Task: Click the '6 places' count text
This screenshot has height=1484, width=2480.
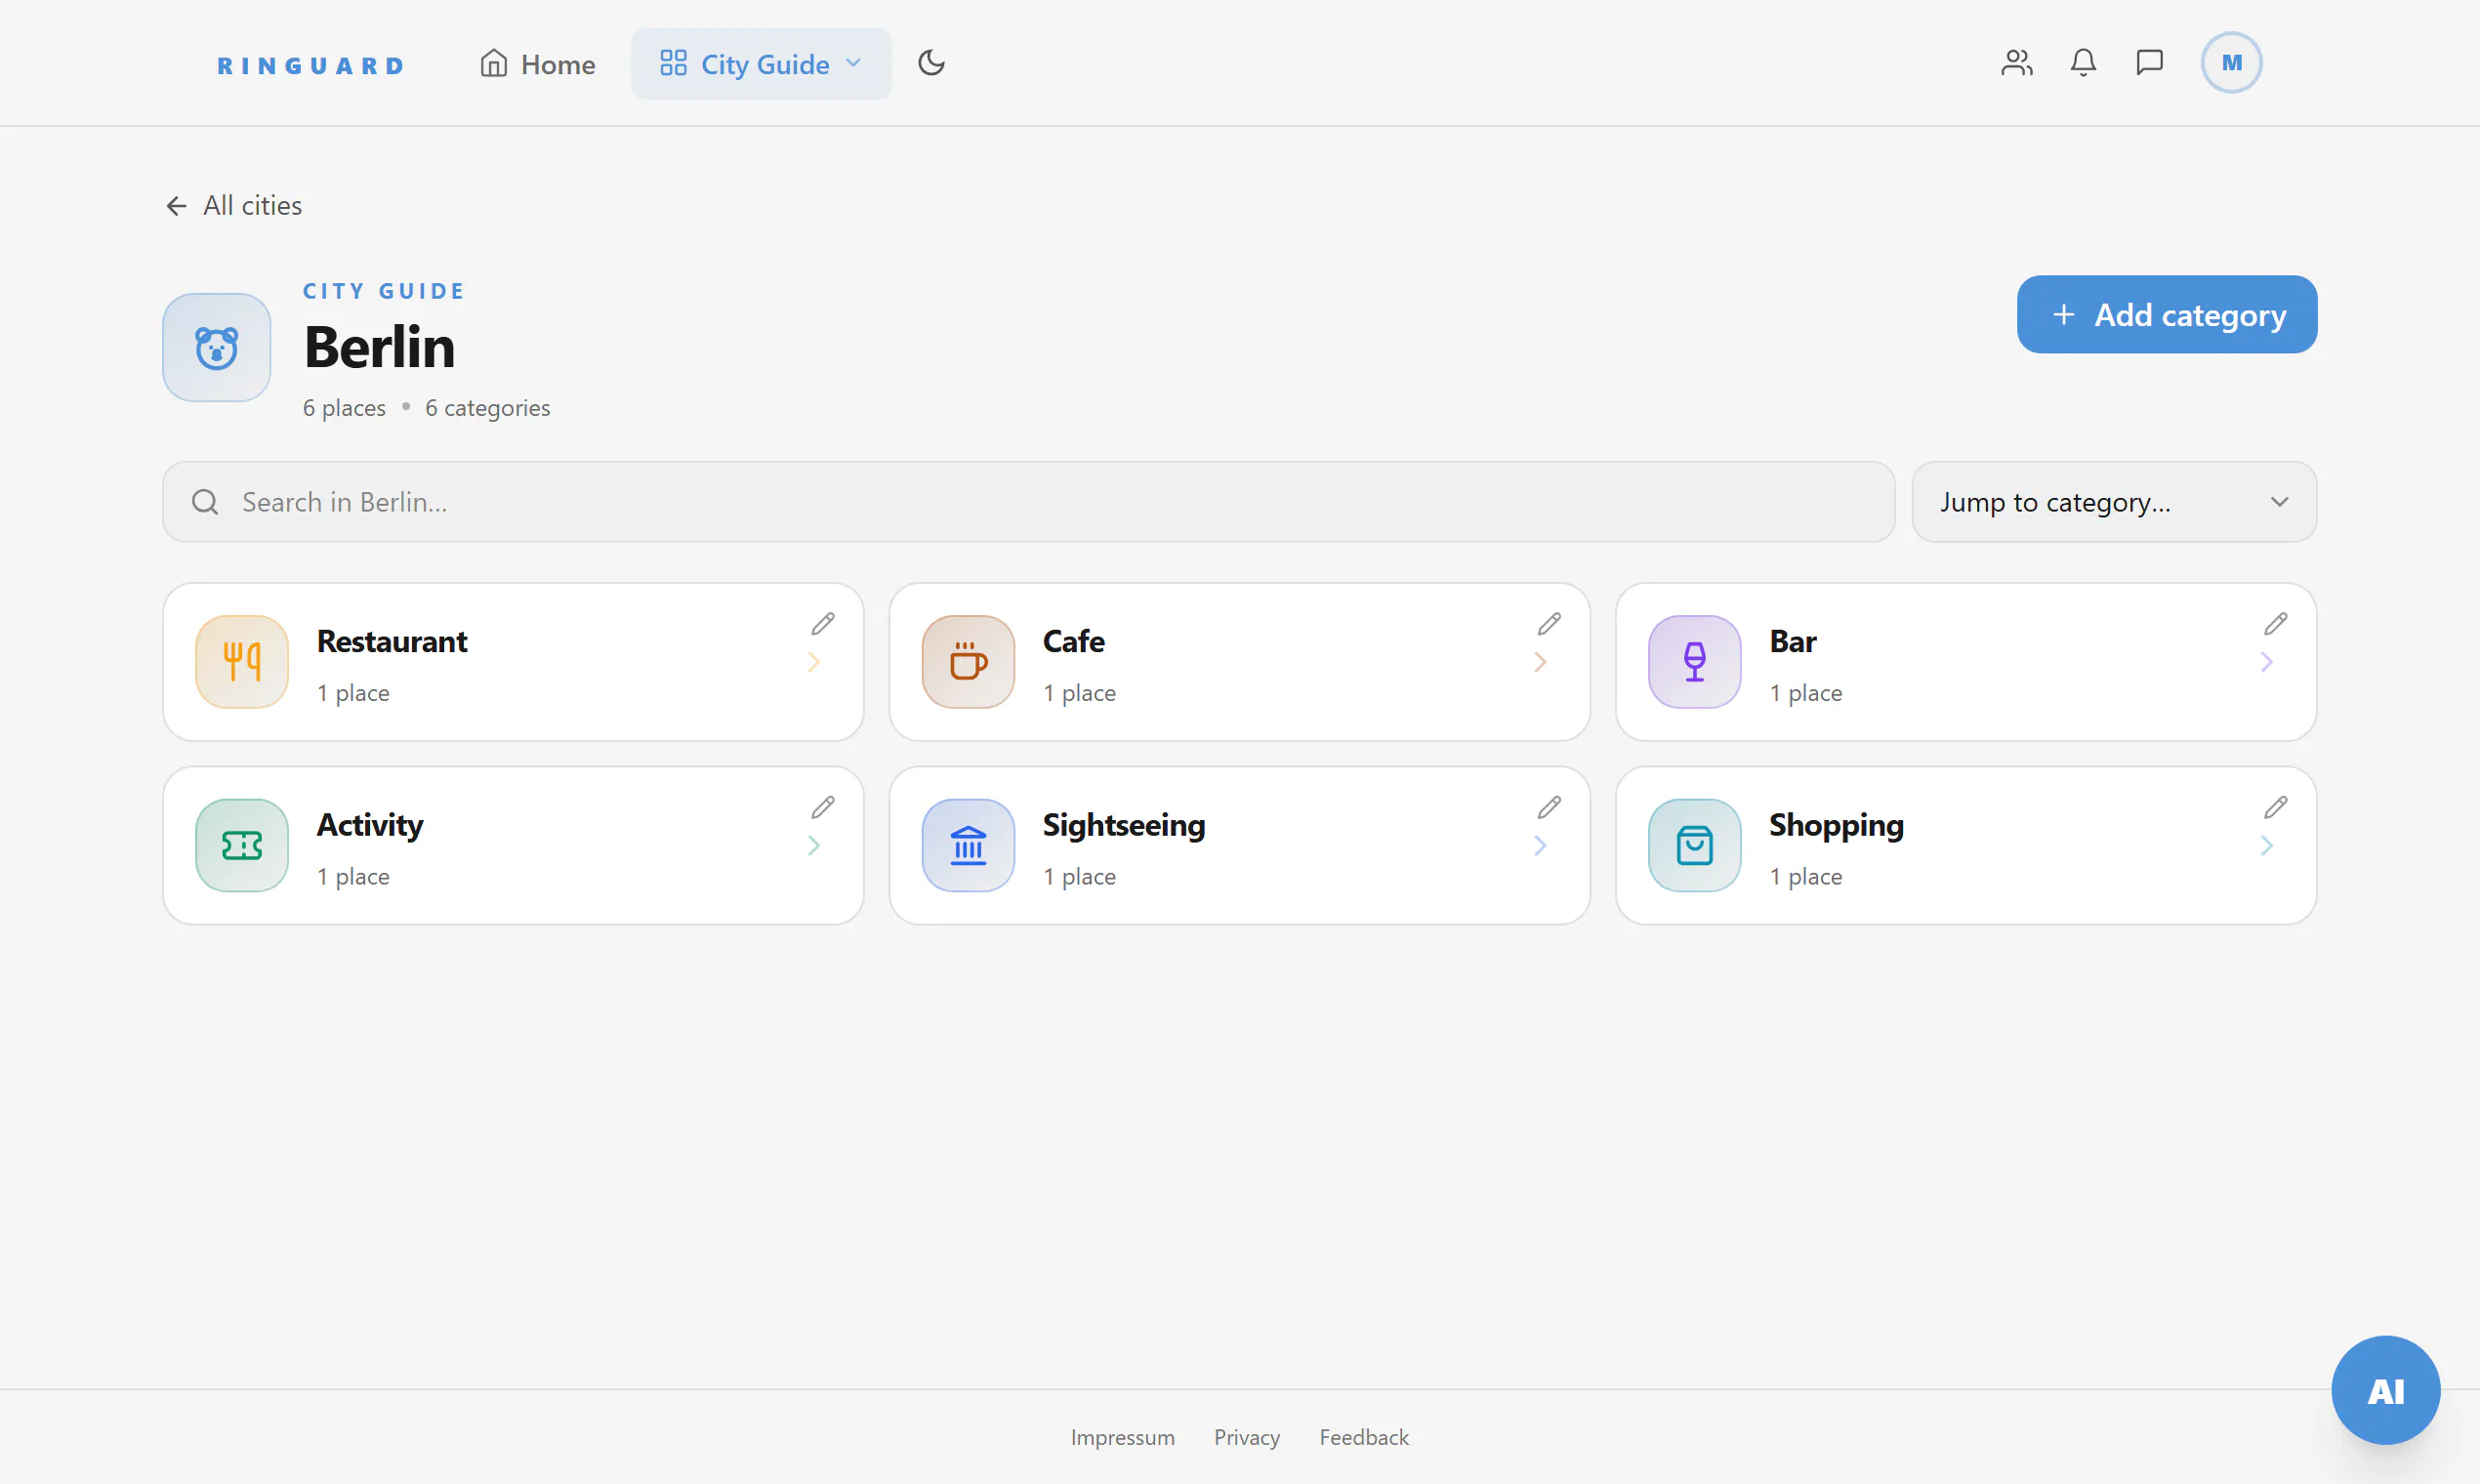Action: [344, 408]
